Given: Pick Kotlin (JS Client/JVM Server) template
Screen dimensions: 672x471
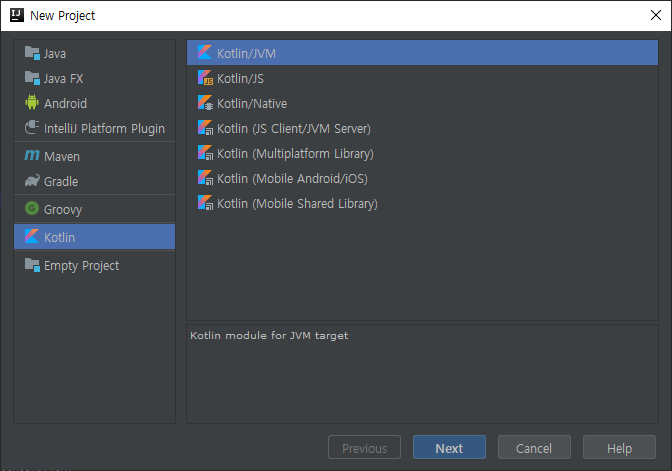Looking at the screenshot, I should tap(422, 128).
